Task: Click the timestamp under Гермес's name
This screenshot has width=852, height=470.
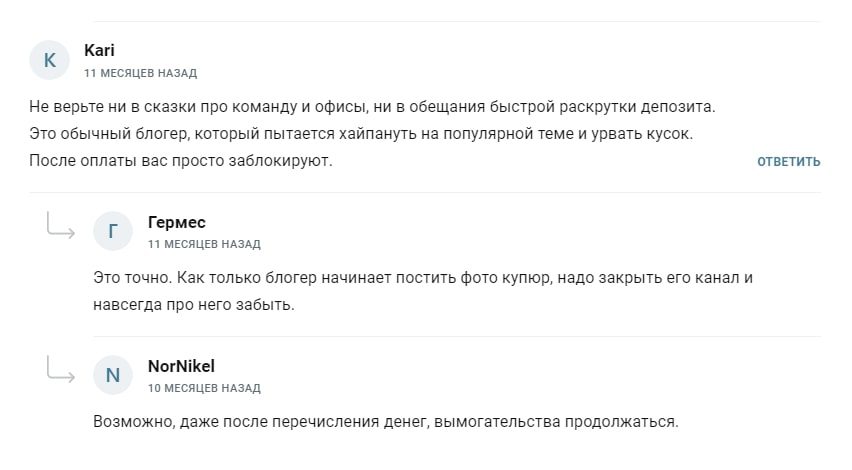Action: pos(204,244)
